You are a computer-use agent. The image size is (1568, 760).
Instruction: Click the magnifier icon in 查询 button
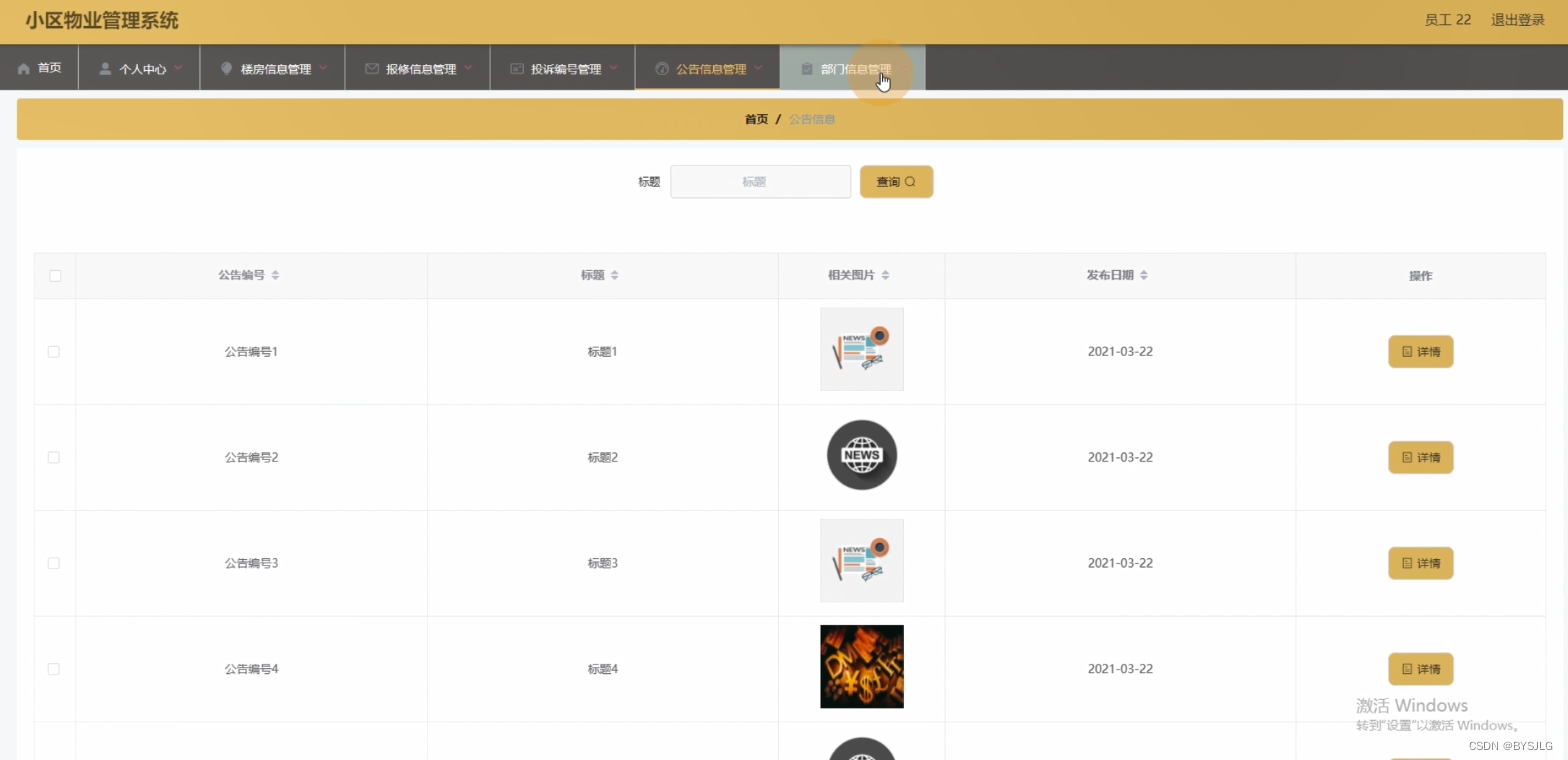tap(910, 182)
